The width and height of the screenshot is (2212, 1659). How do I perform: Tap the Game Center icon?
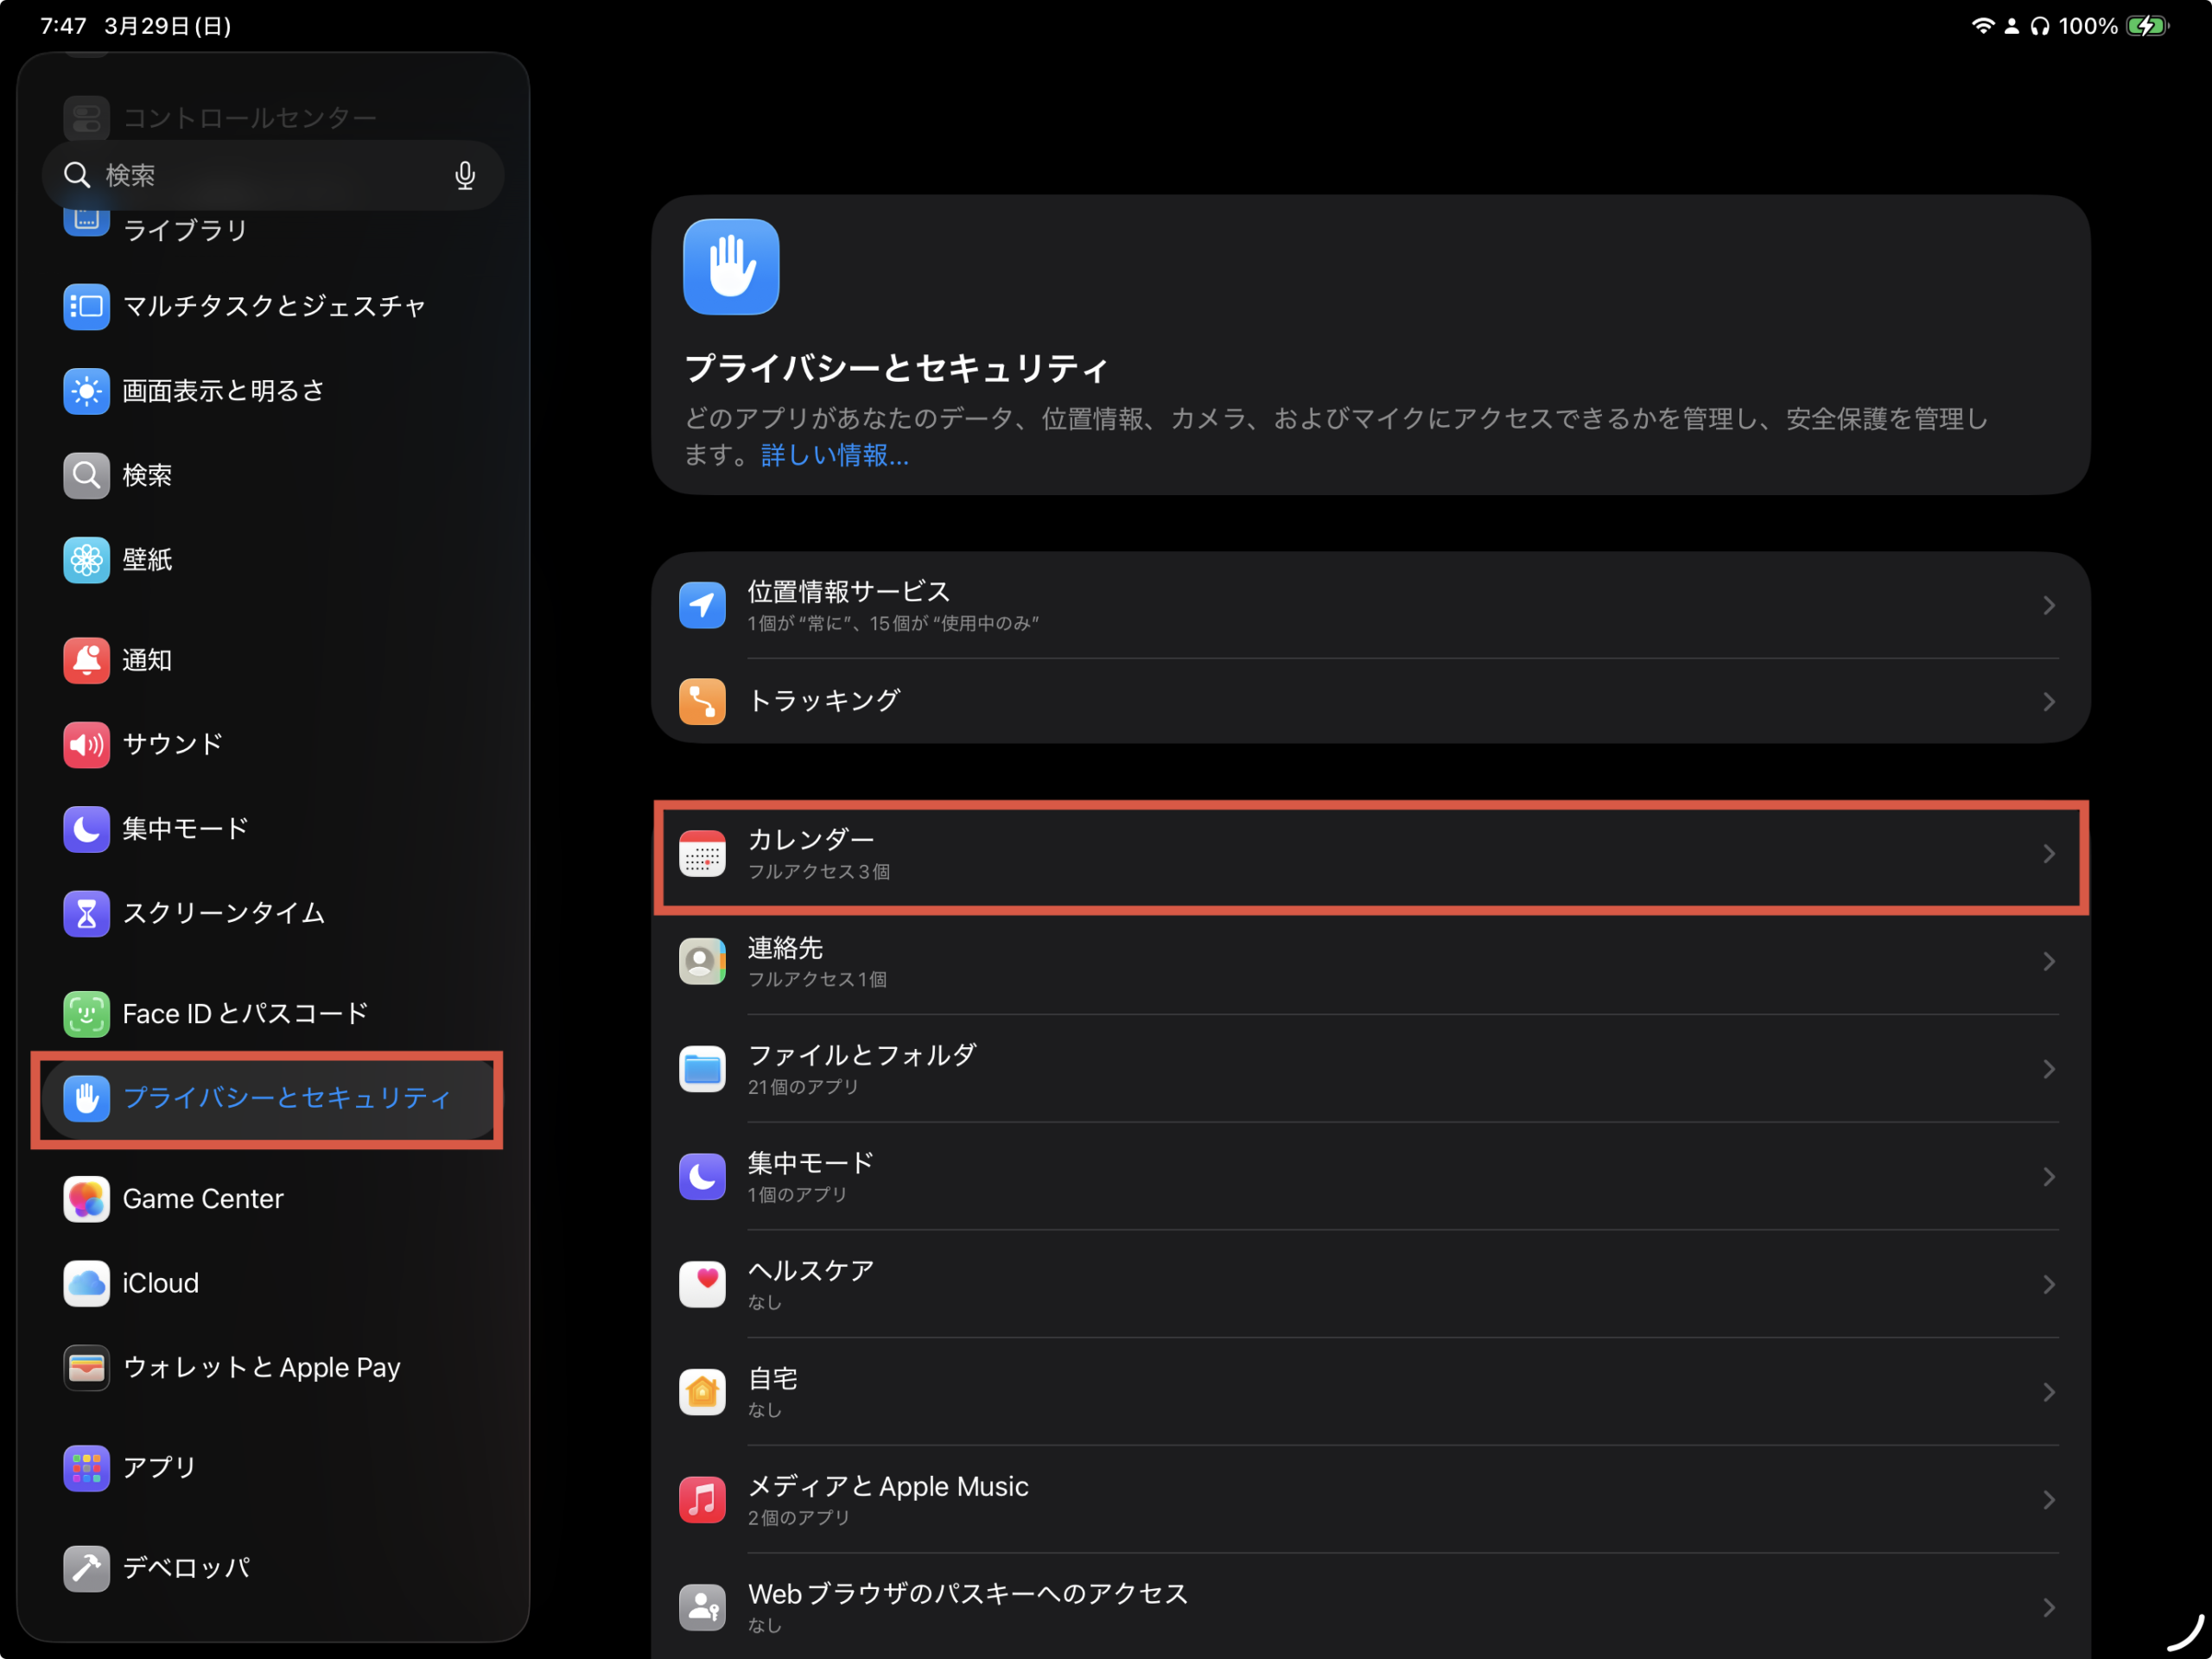point(87,1199)
